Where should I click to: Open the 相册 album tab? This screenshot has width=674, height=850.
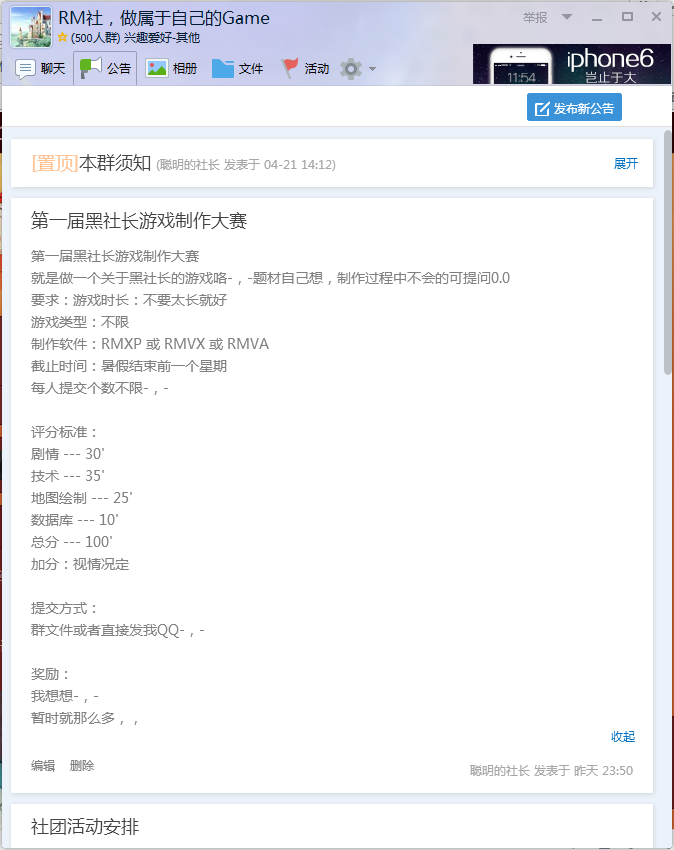click(171, 68)
